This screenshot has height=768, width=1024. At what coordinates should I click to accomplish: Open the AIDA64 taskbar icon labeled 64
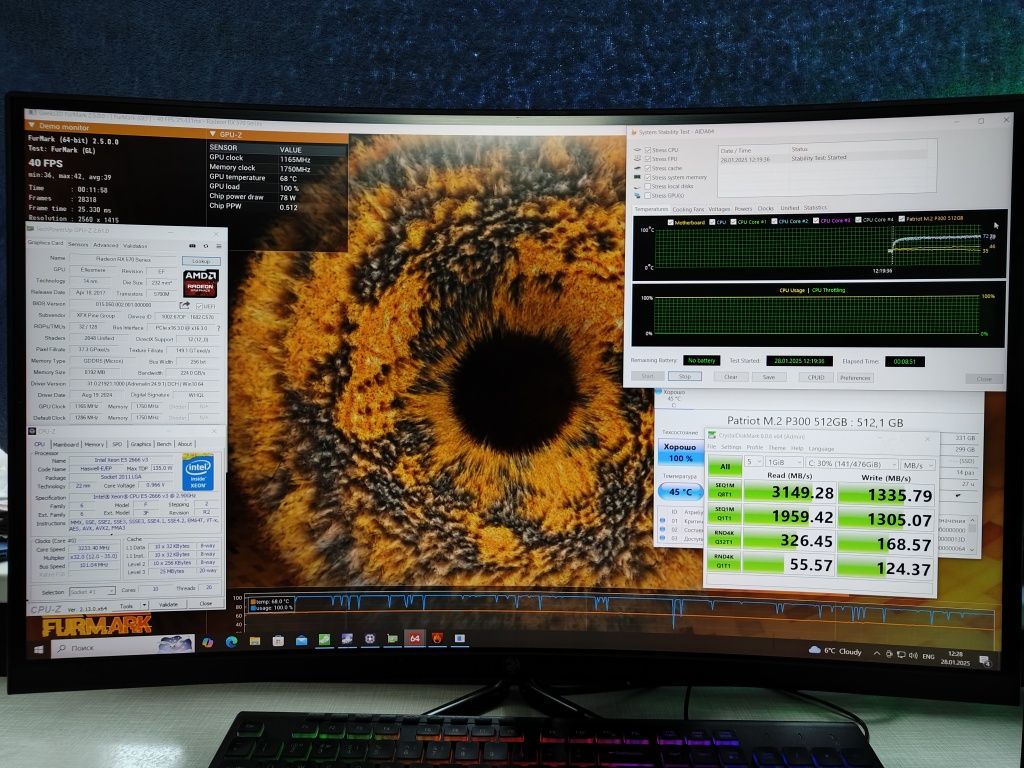click(415, 638)
